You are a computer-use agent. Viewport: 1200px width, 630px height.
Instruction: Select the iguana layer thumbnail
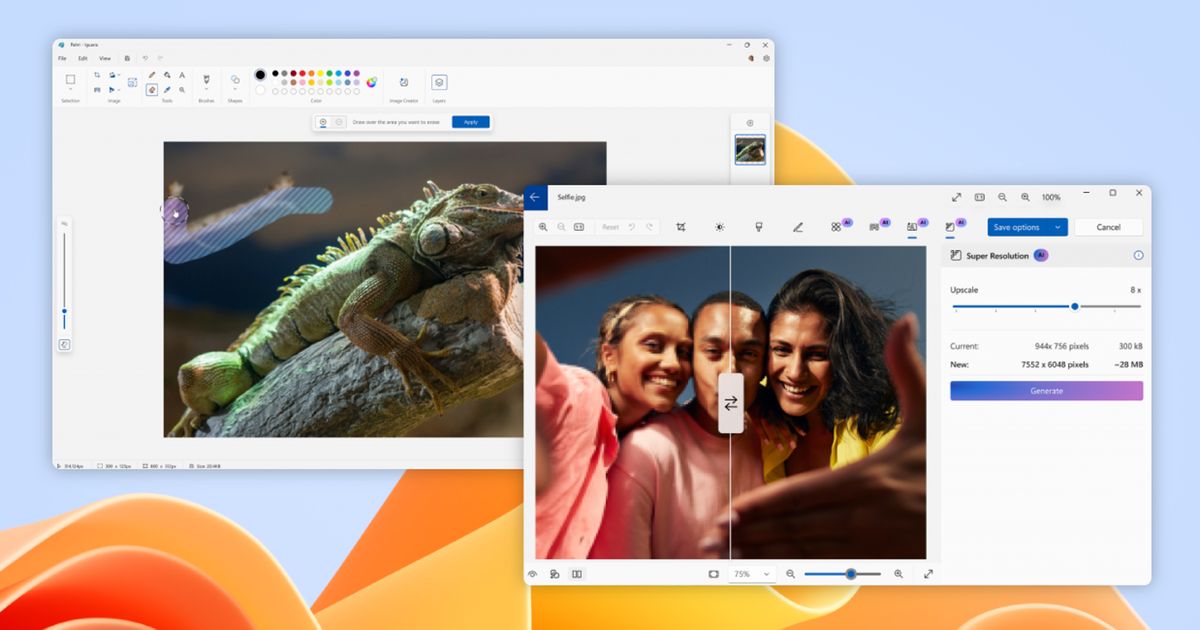[x=750, y=149]
